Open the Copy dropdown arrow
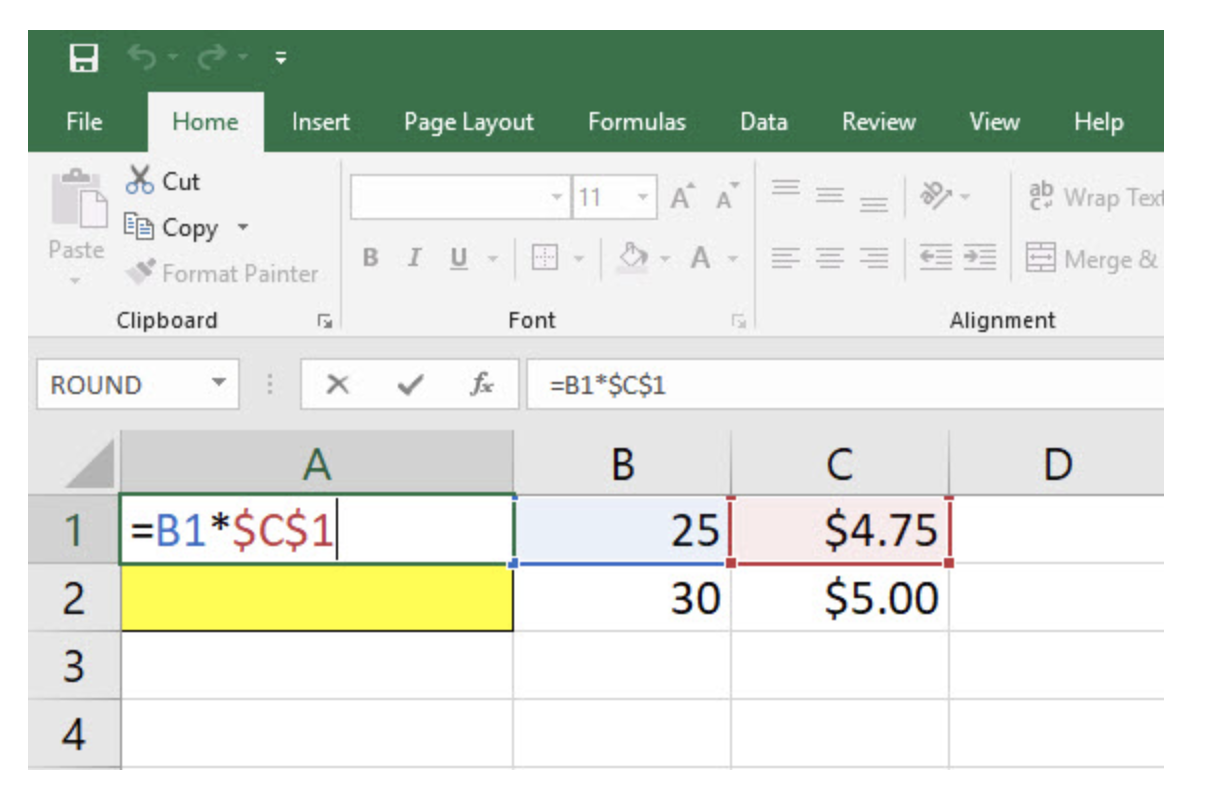1224x802 pixels. tap(242, 227)
